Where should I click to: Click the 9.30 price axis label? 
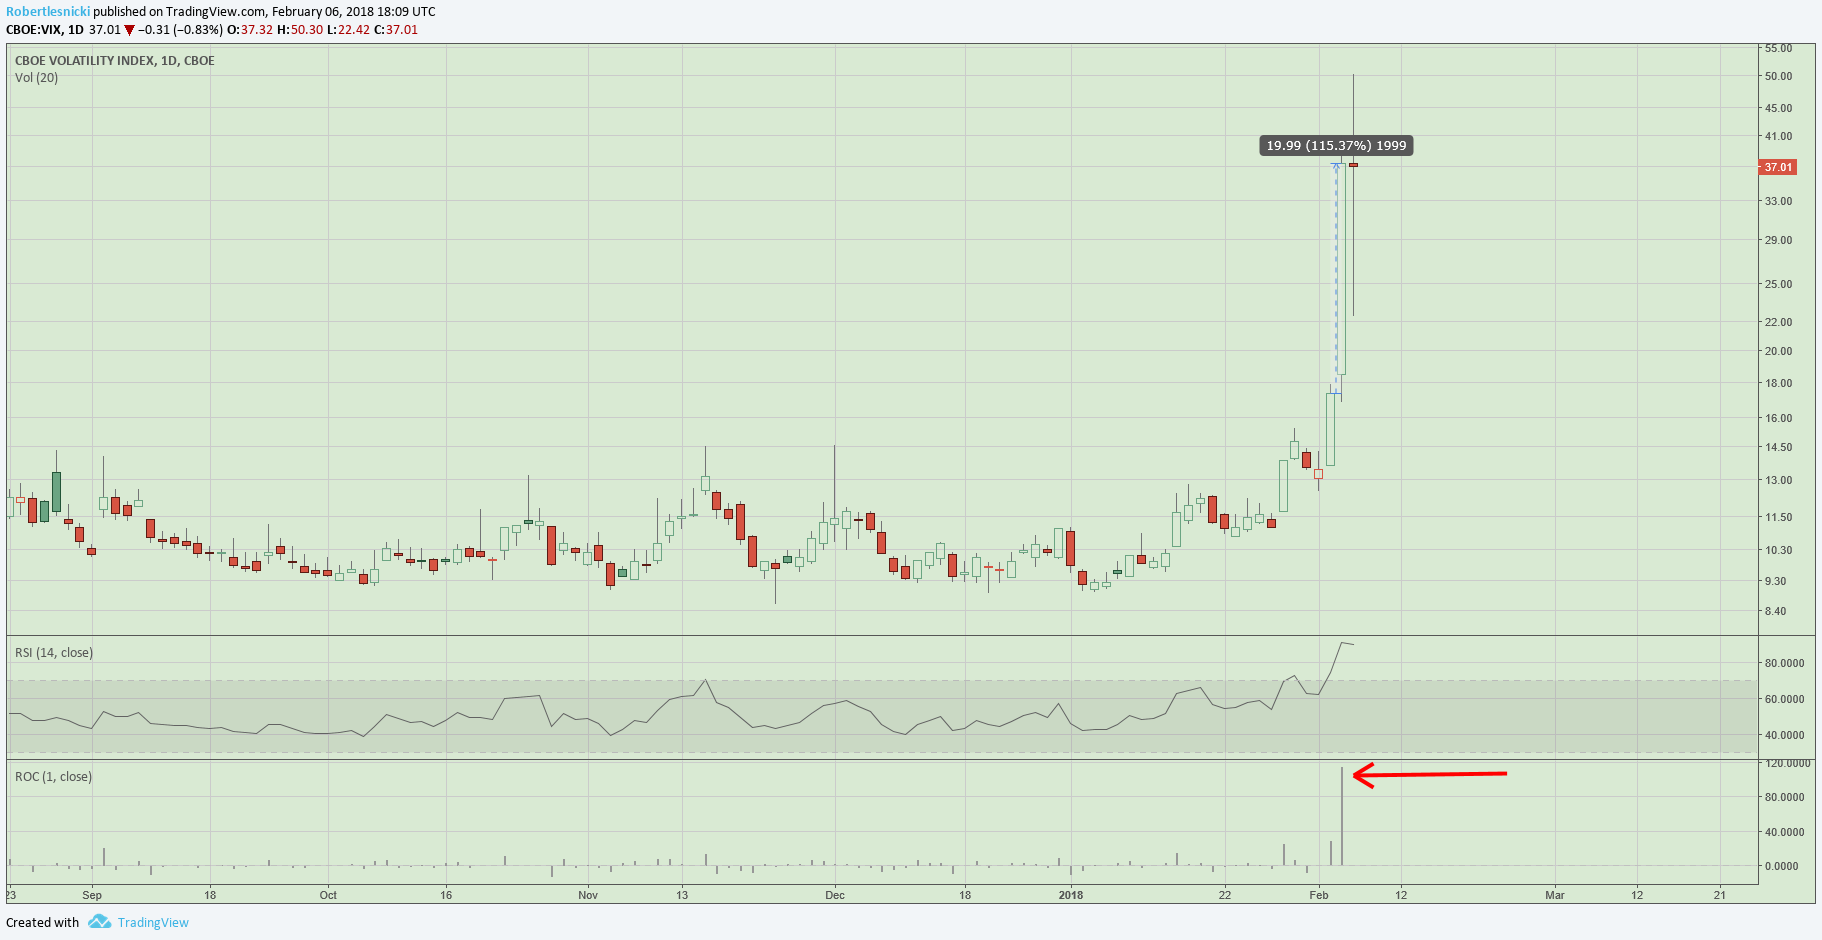[1775, 581]
